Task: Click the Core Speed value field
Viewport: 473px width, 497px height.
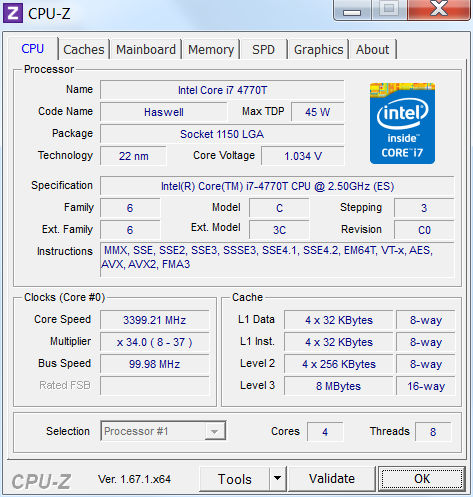Action: [x=155, y=320]
